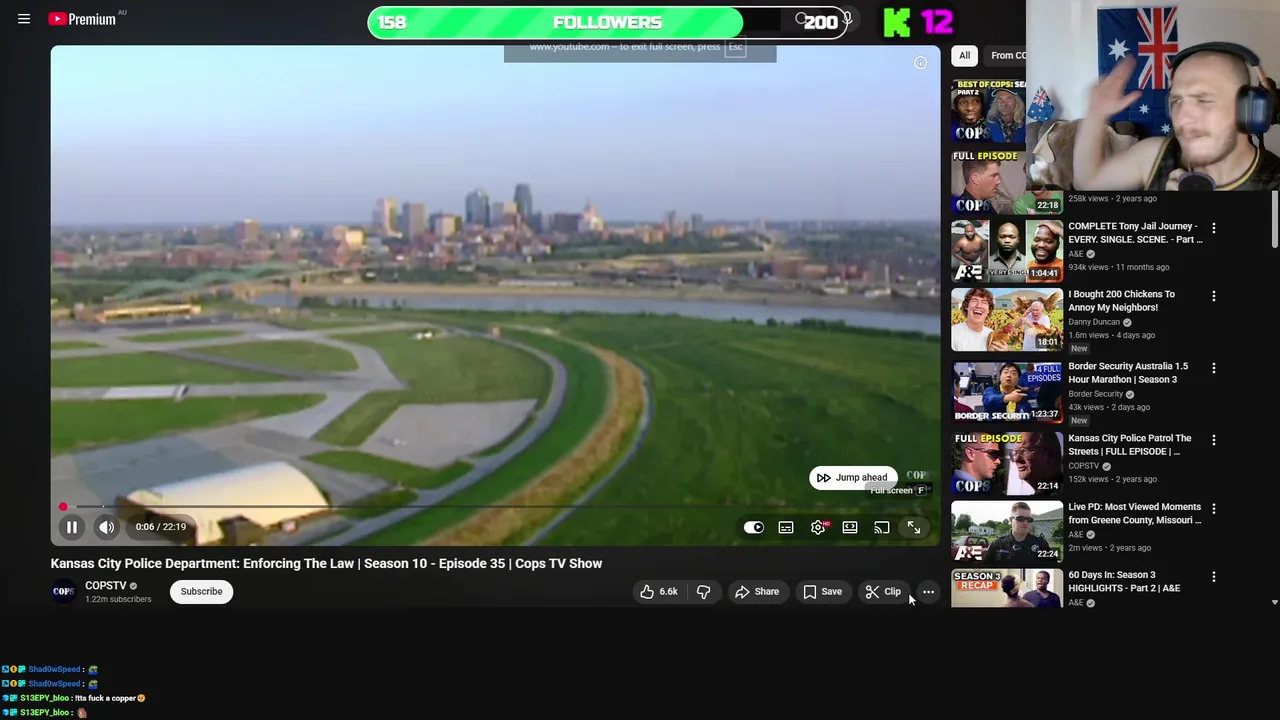Click the 6.6k like count

tap(668, 592)
